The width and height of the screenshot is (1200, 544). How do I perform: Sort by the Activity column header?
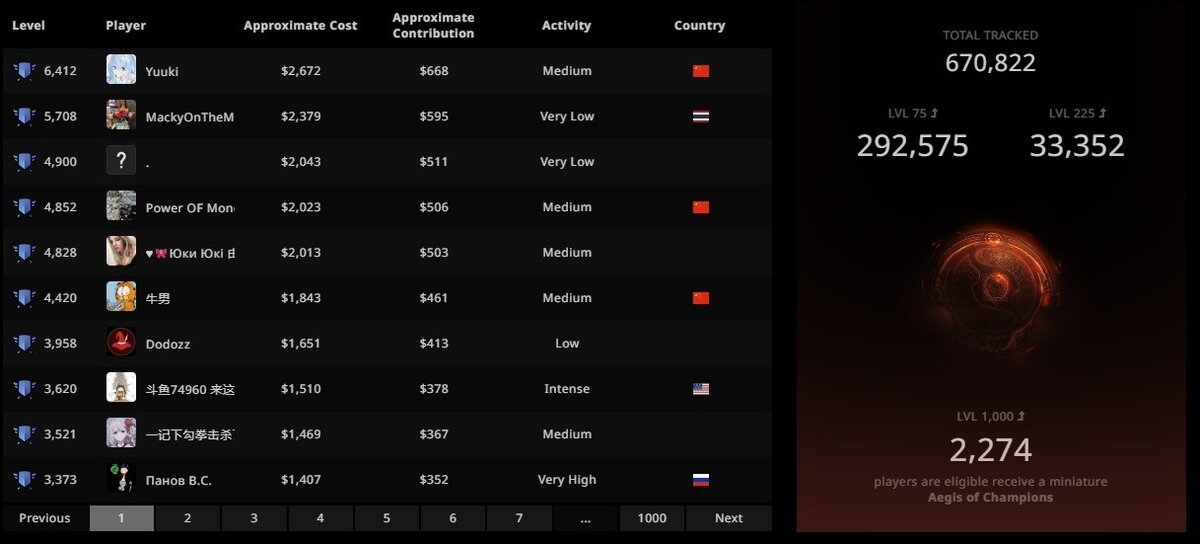[567, 25]
